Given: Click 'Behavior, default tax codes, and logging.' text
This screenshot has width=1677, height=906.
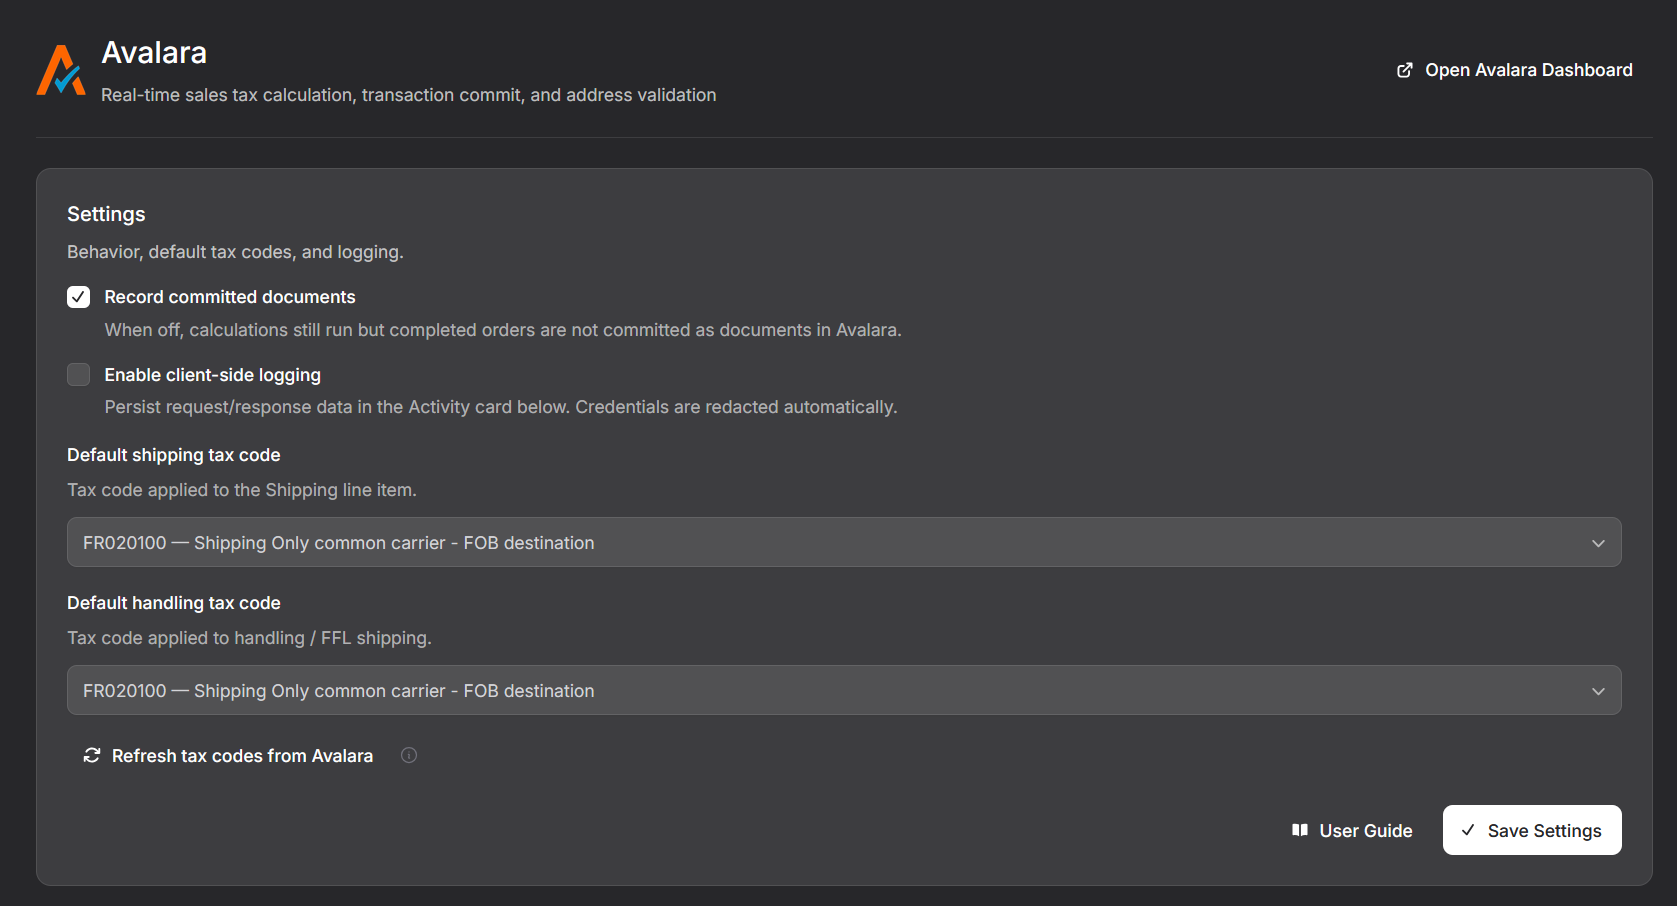Looking at the screenshot, I should coord(236,252).
